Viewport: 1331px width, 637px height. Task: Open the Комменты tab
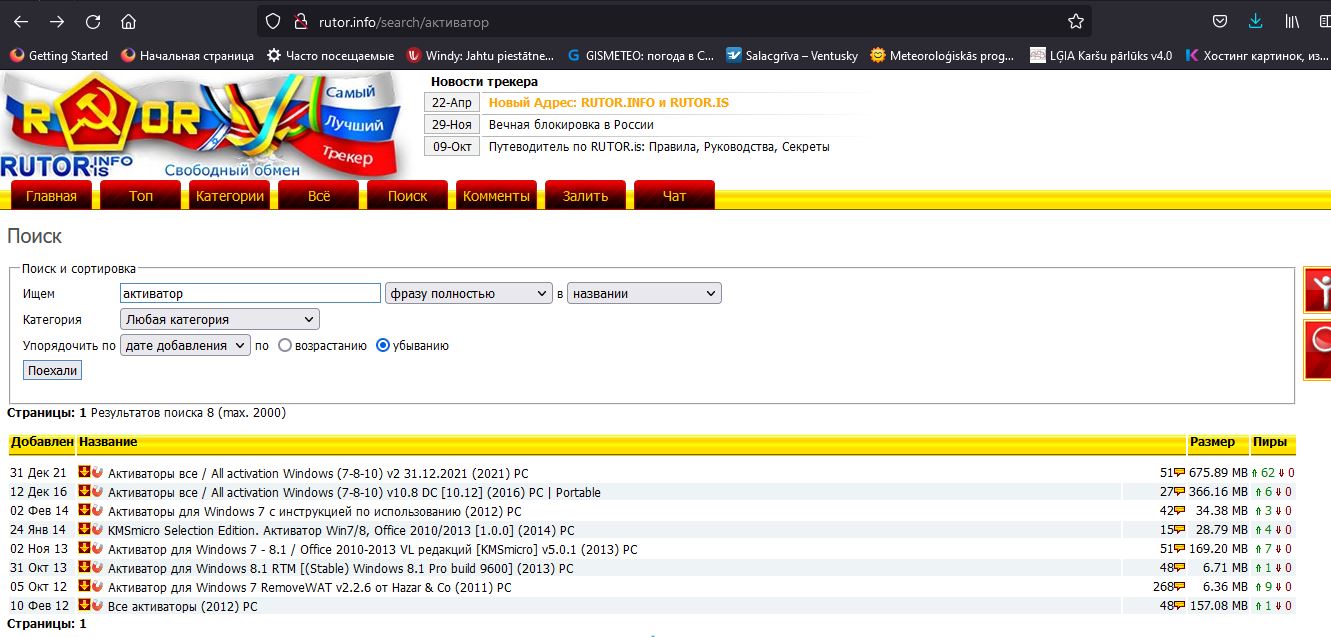497,196
